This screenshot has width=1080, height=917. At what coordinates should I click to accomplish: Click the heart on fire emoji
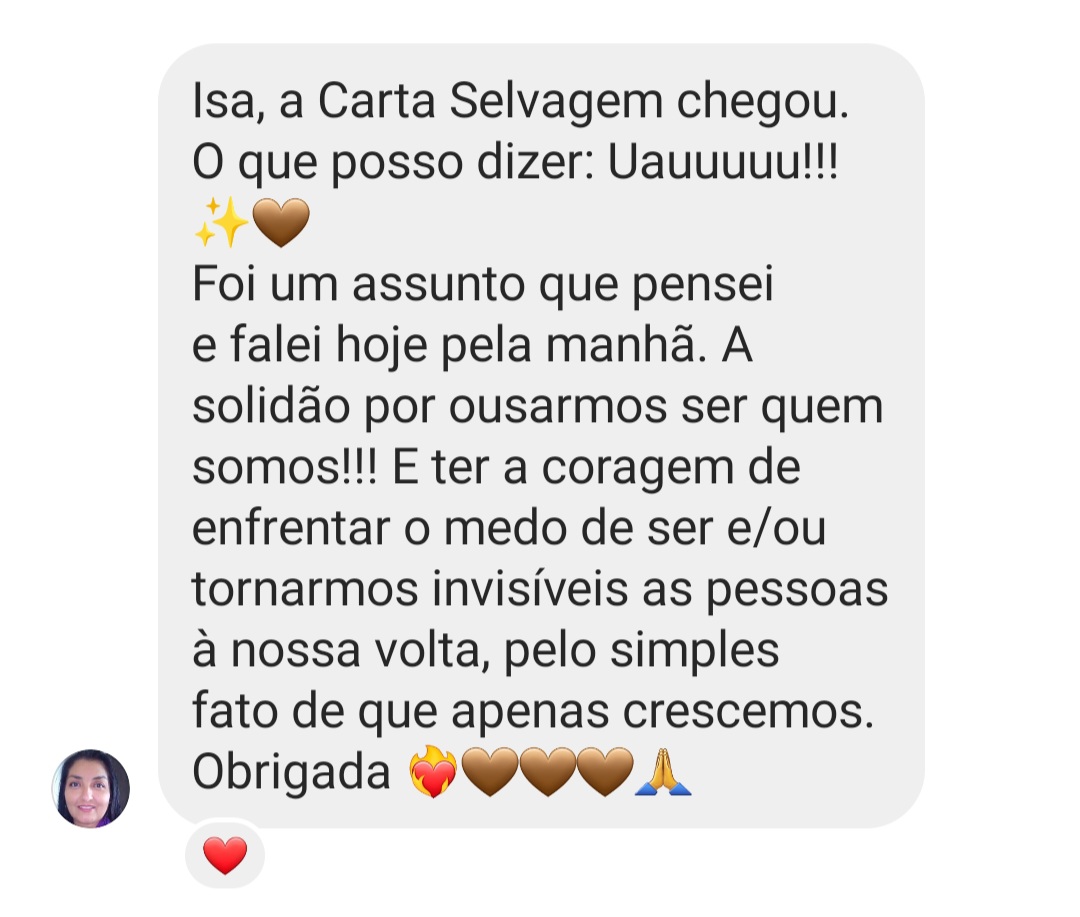(x=433, y=771)
